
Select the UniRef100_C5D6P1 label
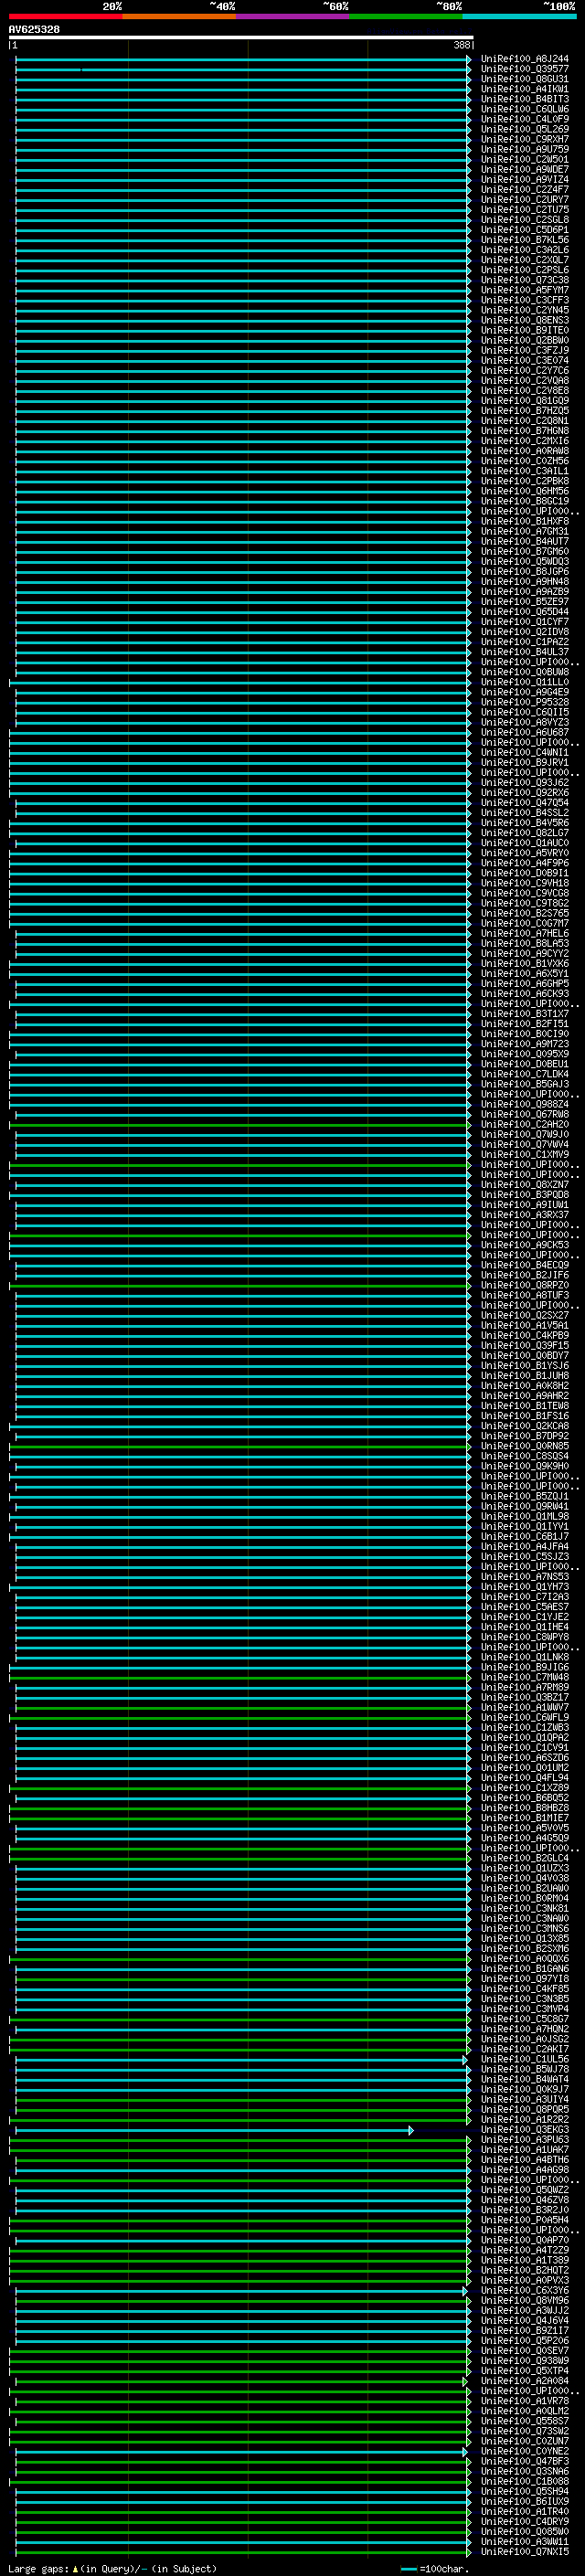(524, 230)
